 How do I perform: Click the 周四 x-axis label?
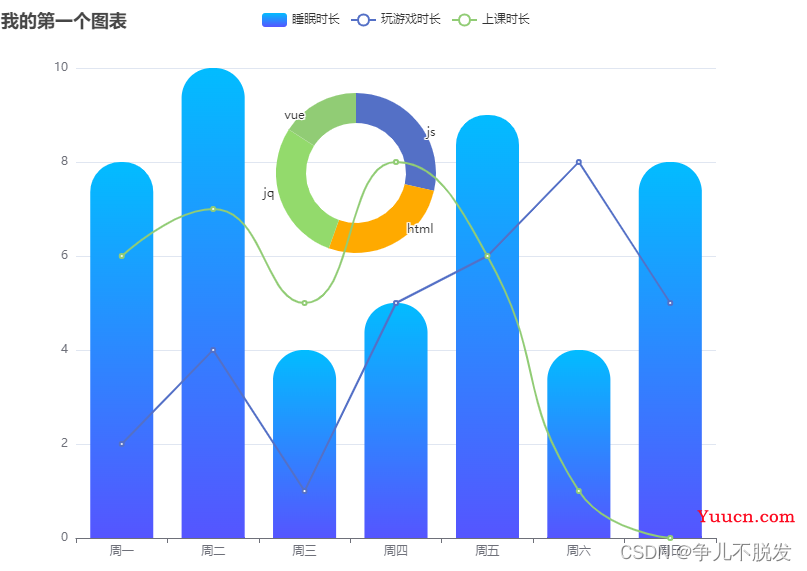point(396,551)
